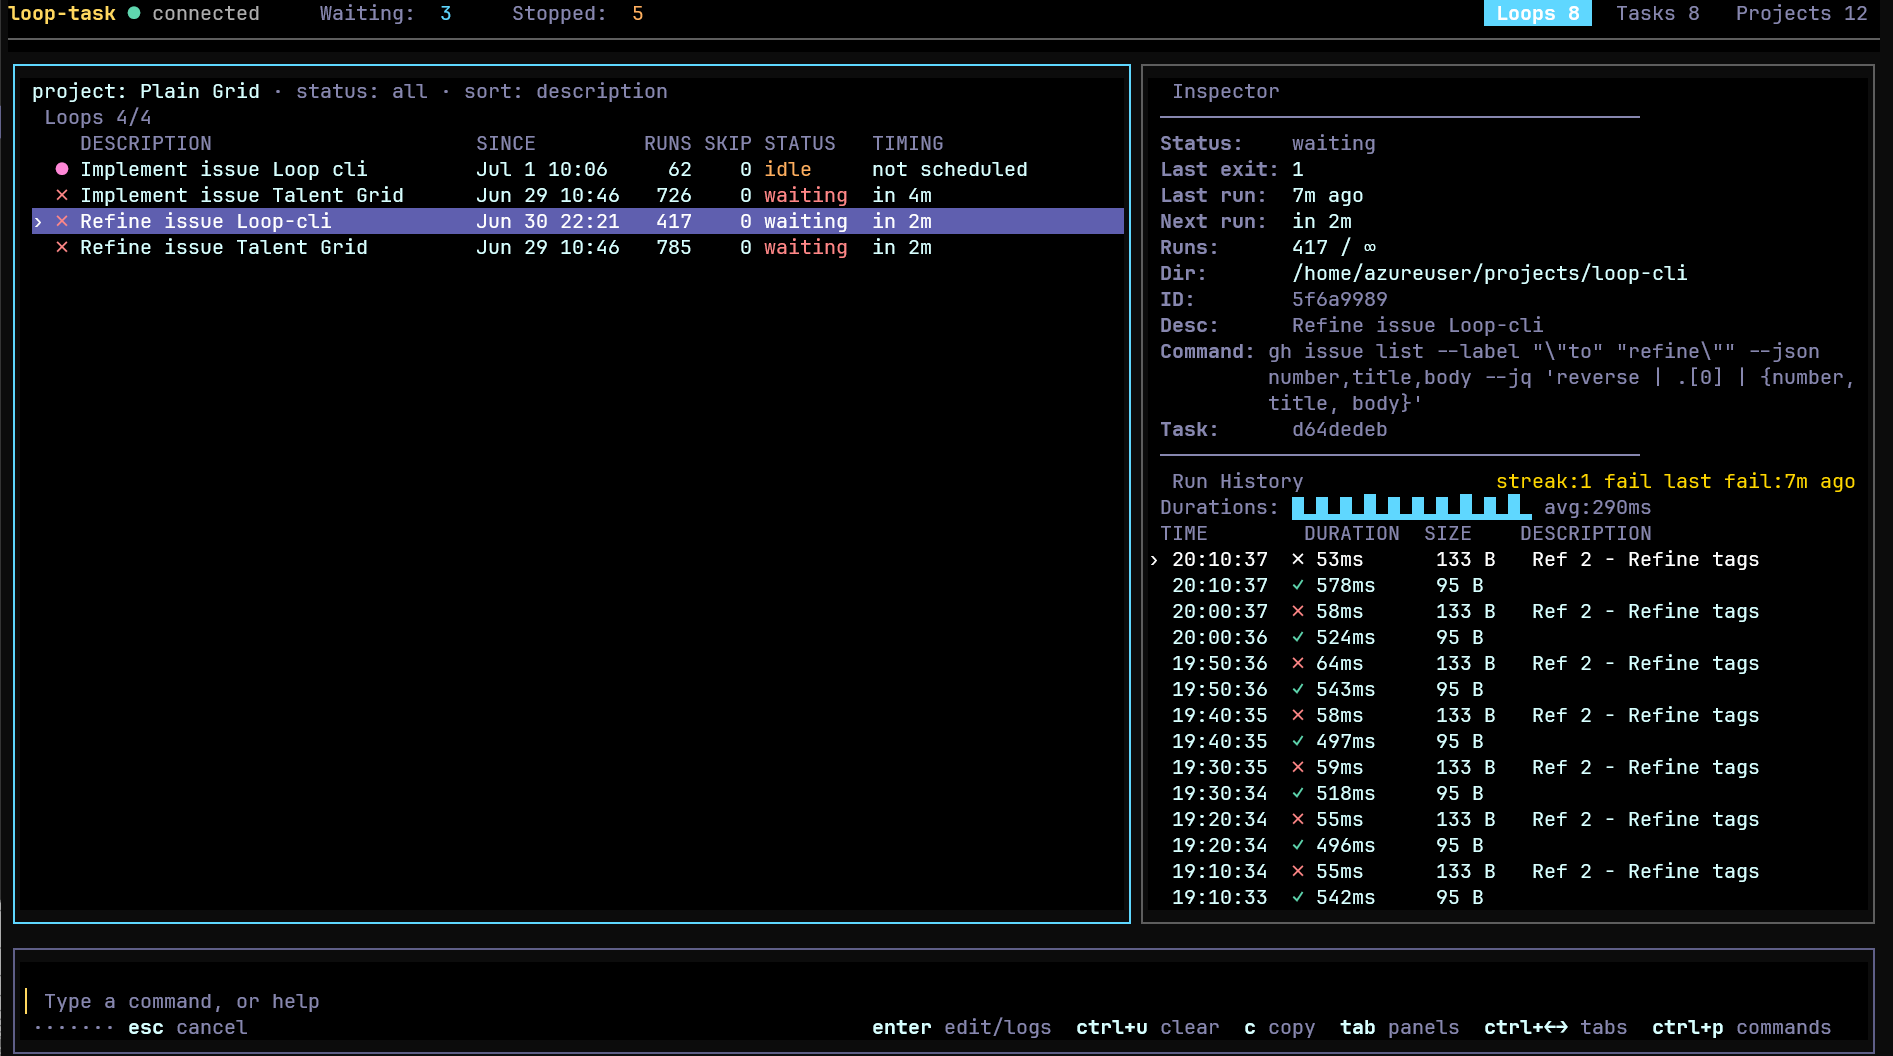This screenshot has width=1893, height=1056.
Task: Click the success check on the 524ms run
Action: point(1298,637)
